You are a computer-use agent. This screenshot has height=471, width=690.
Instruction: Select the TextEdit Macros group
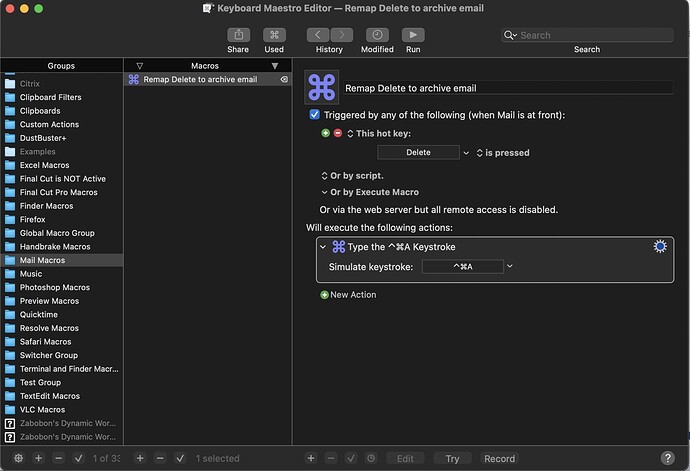point(62,396)
